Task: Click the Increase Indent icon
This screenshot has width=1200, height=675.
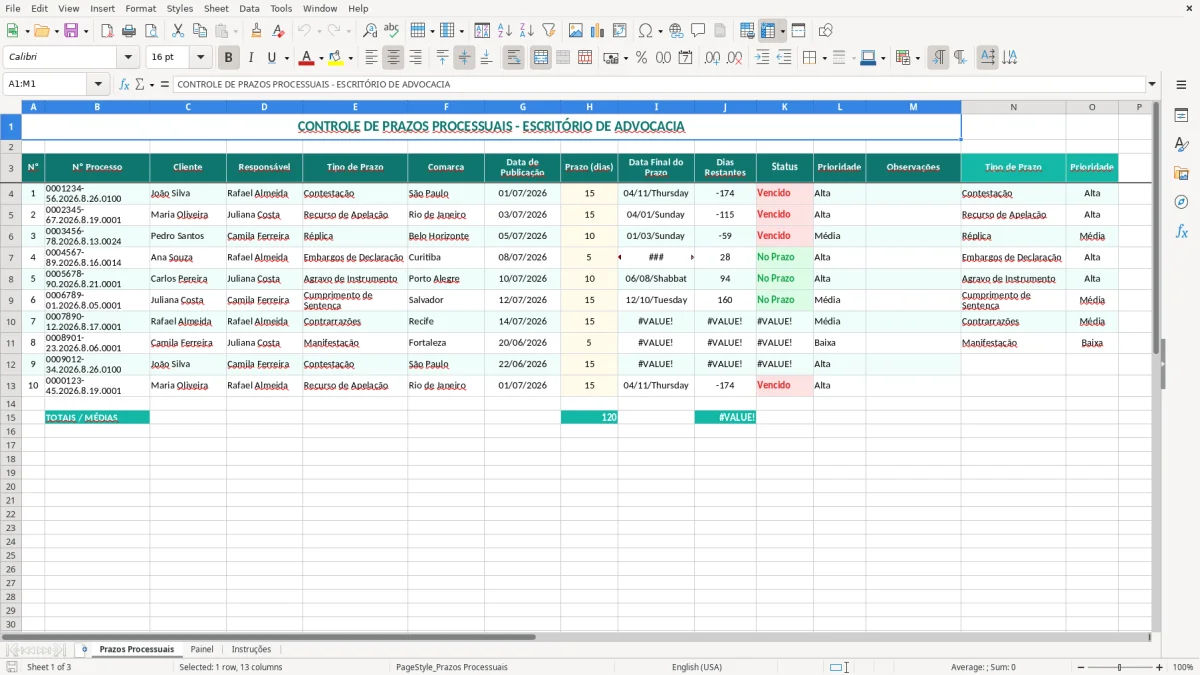Action: (x=762, y=58)
